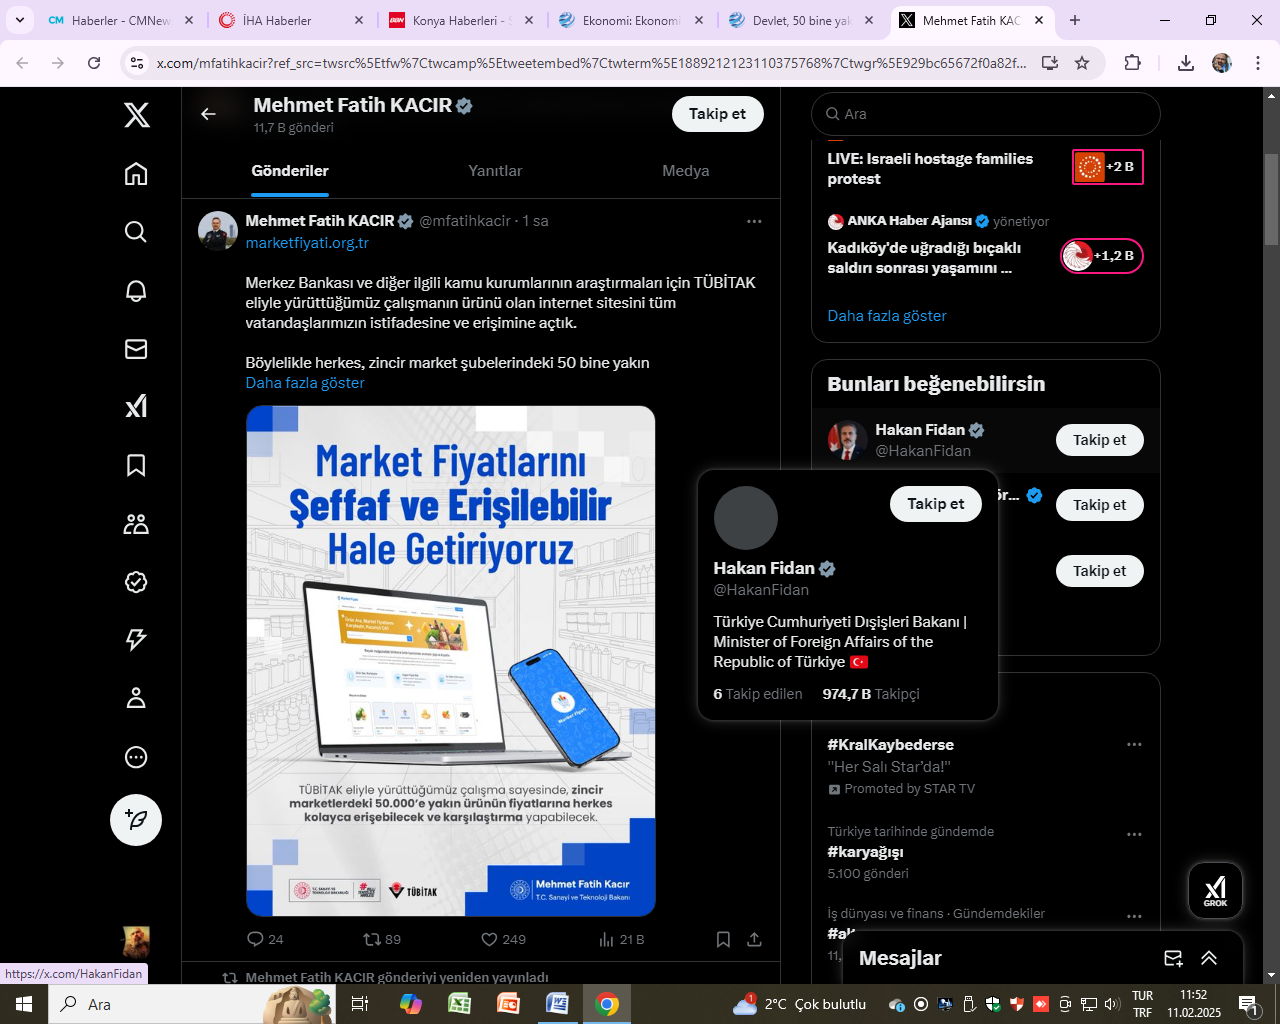This screenshot has width=1280, height=1024.
Task: Reply to the marketfiyati post
Action: tap(265, 939)
